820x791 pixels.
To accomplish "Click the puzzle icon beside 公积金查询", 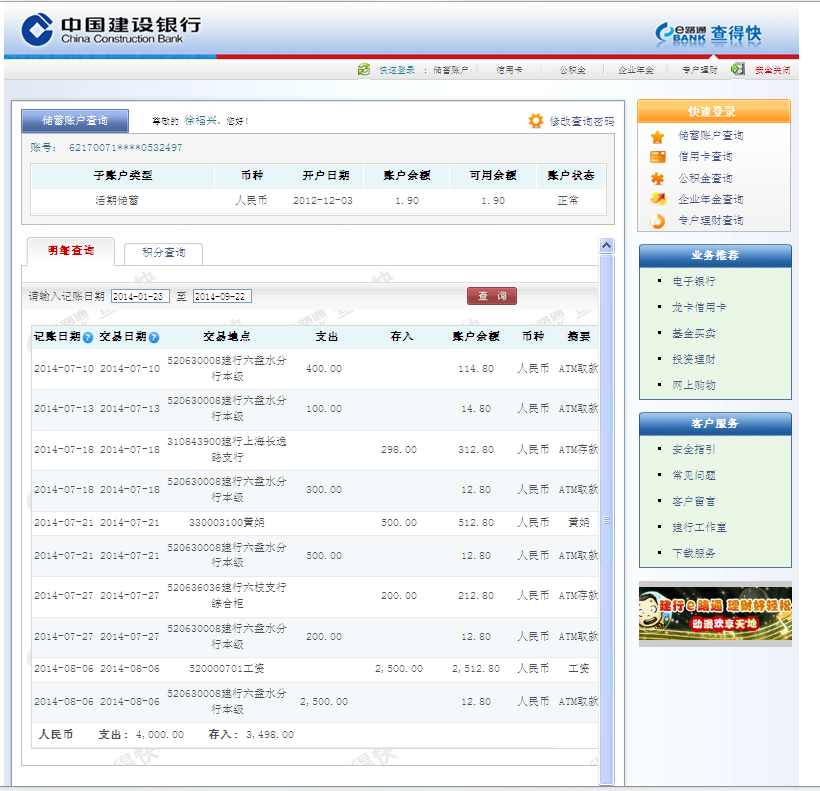I will click(x=657, y=178).
